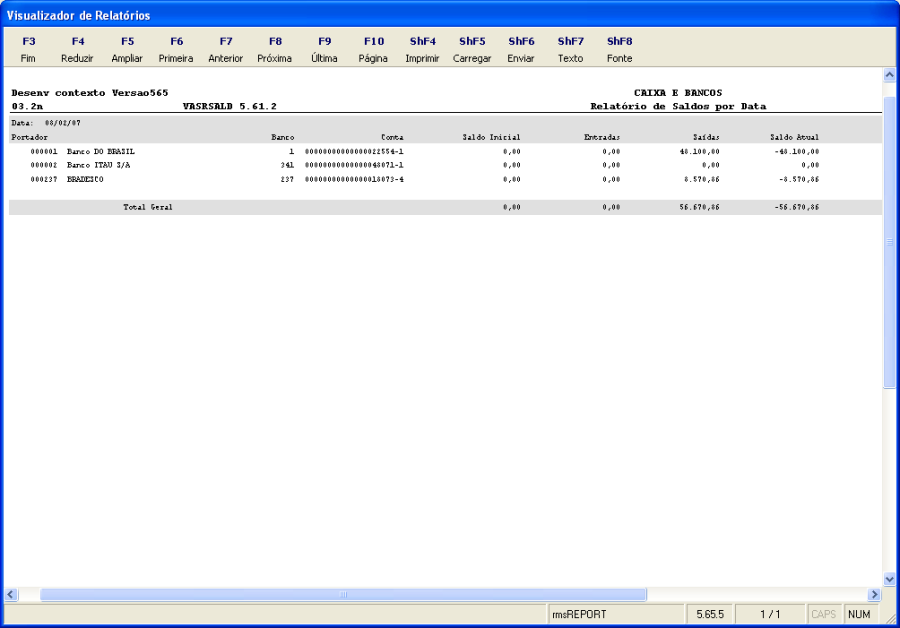Exit the viewer with Fim
Screen dimensions: 900x628
[x=28, y=49]
